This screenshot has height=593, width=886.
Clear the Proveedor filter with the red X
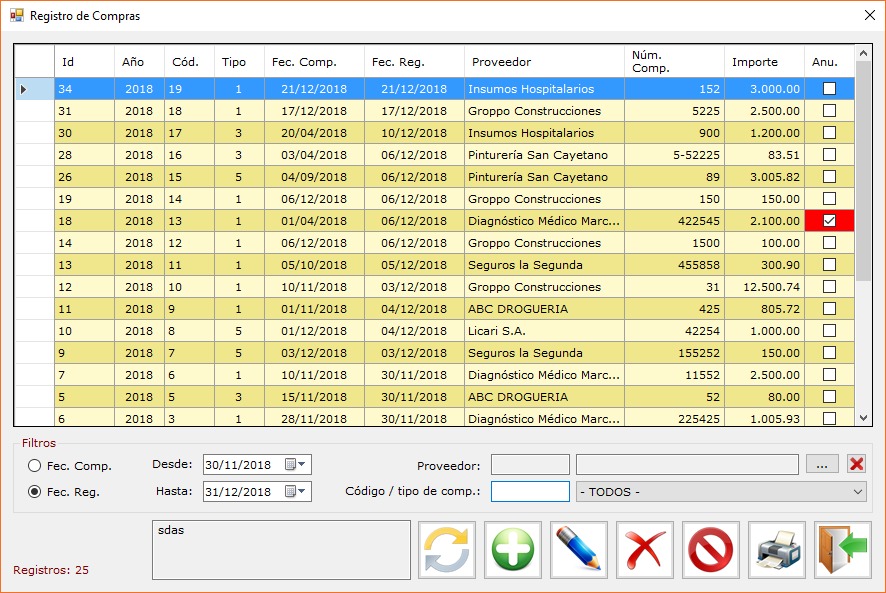point(857,464)
